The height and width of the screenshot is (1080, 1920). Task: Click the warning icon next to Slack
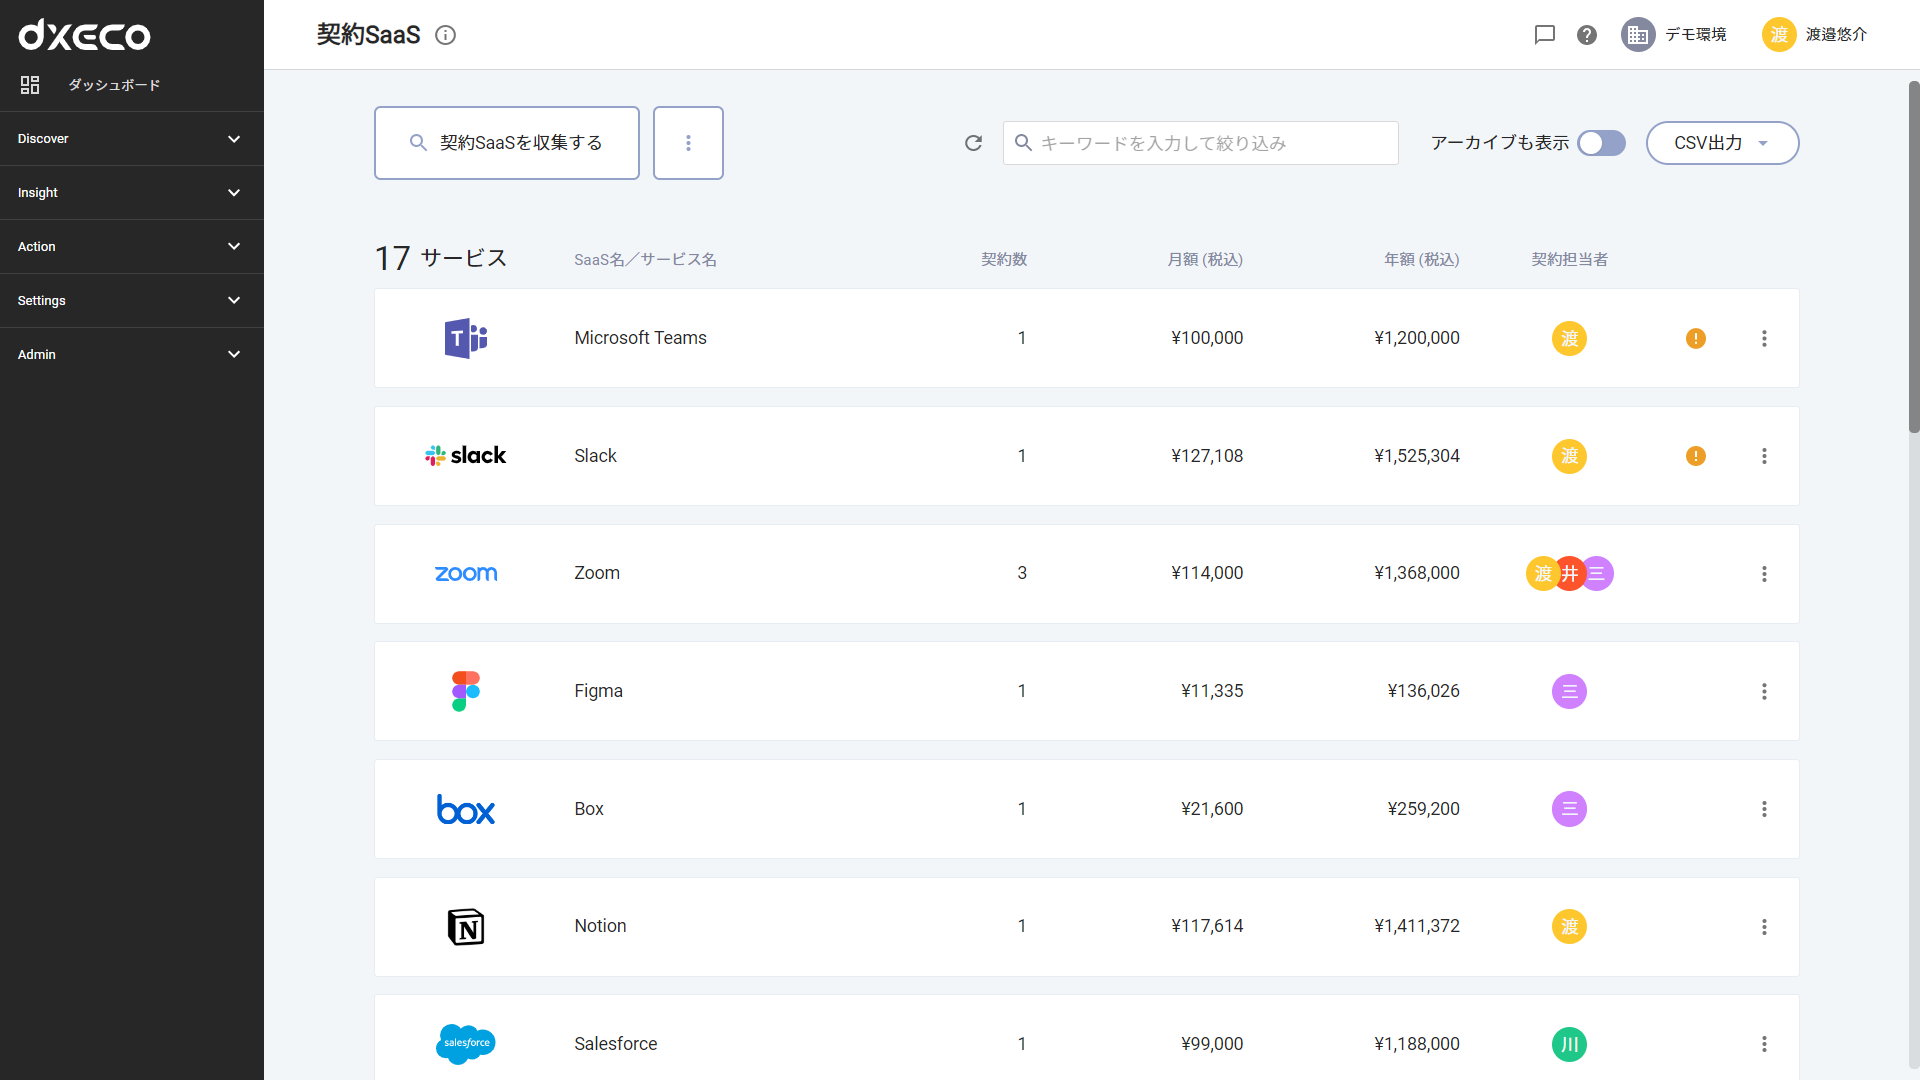pyautogui.click(x=1696, y=456)
